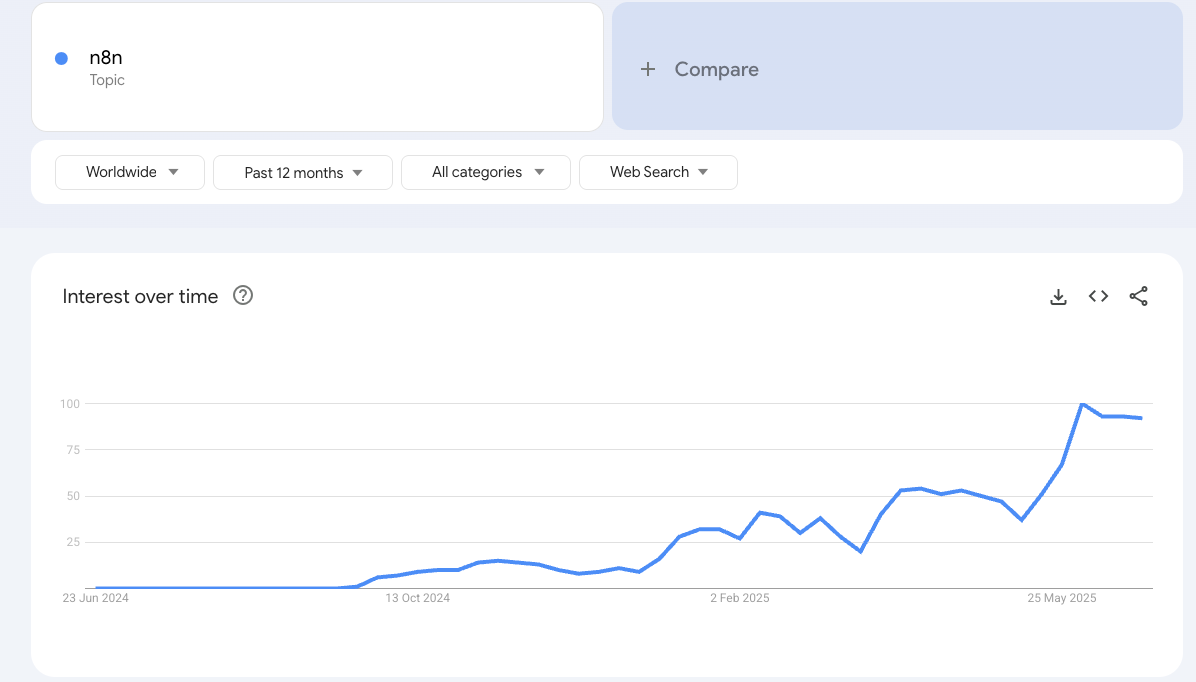Click the Topic label under n8n
Screen dimensions: 1196x682
coord(107,80)
